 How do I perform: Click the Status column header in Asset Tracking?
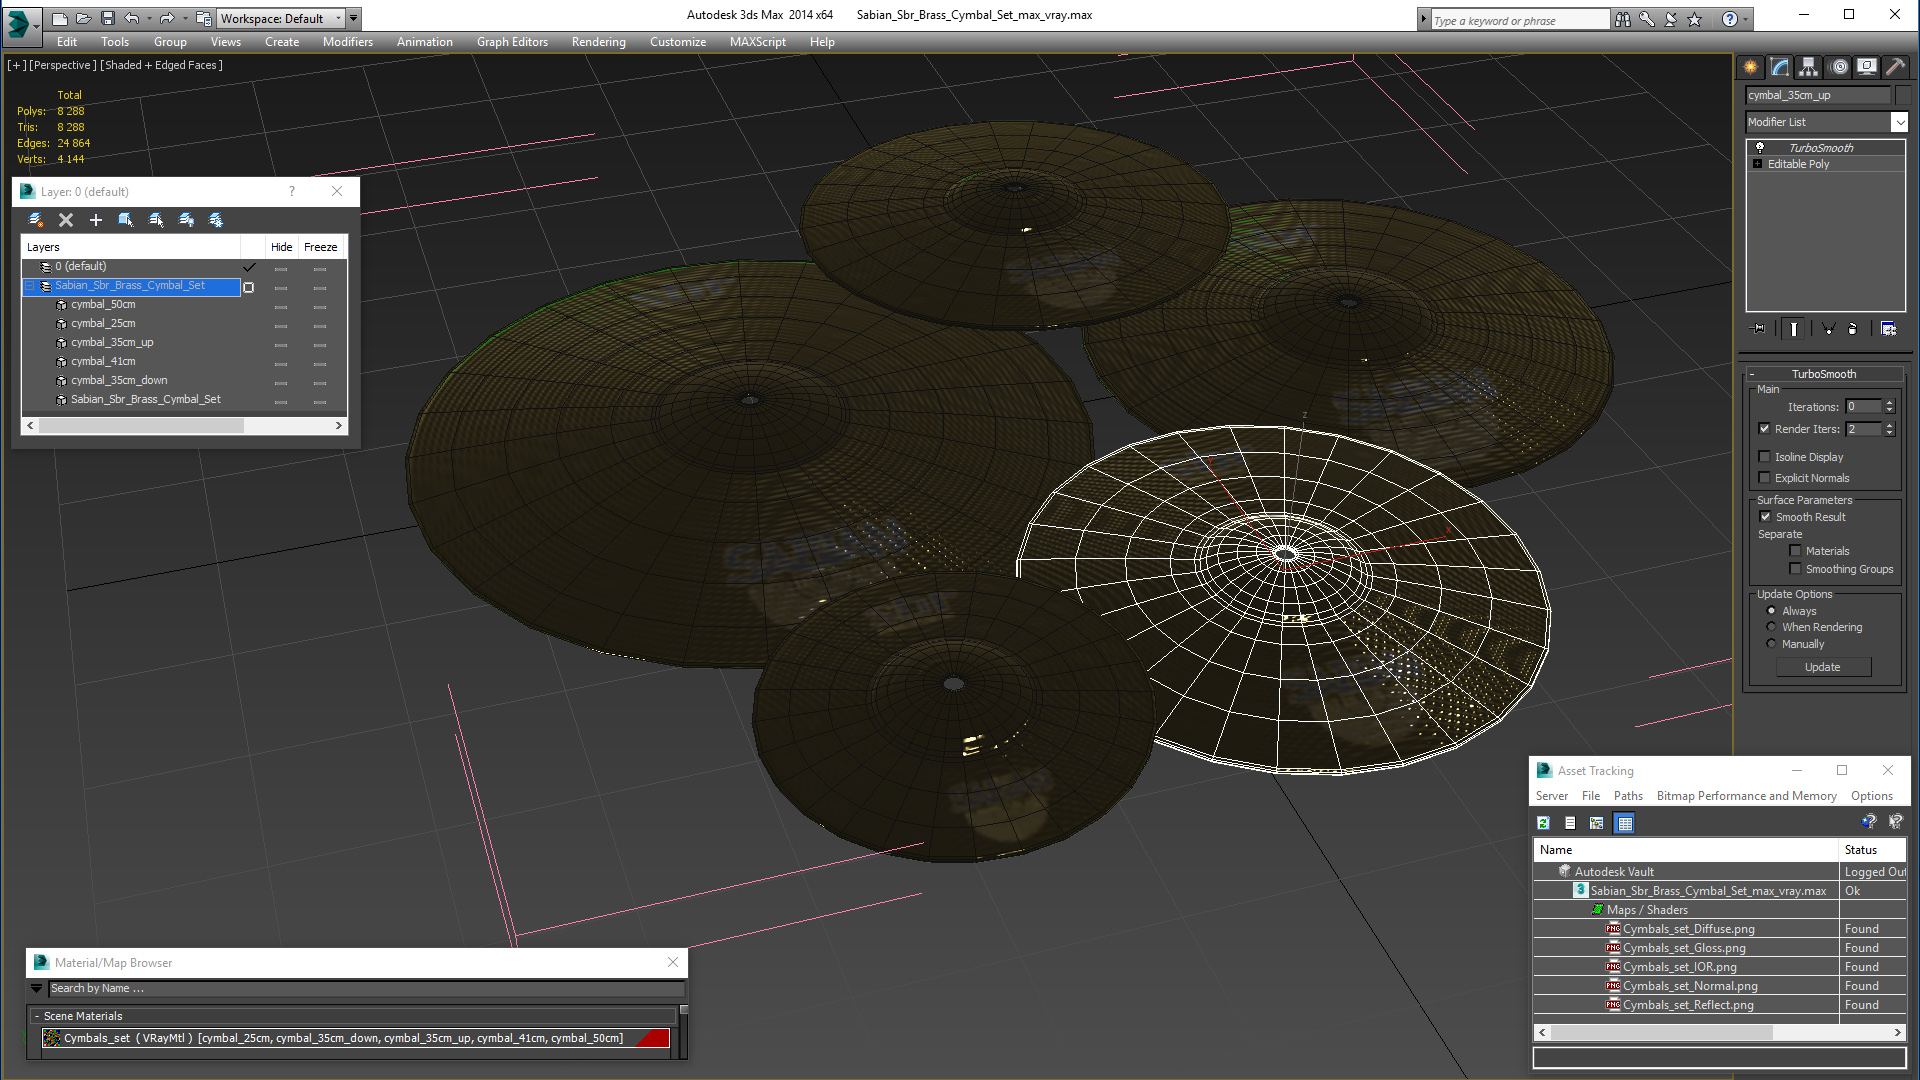tap(1872, 850)
